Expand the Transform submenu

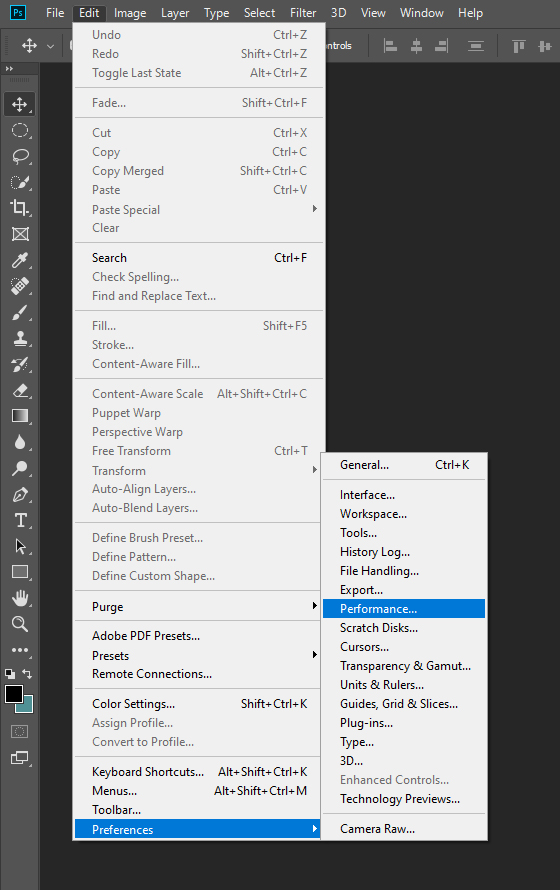pyautogui.click(x=315, y=469)
